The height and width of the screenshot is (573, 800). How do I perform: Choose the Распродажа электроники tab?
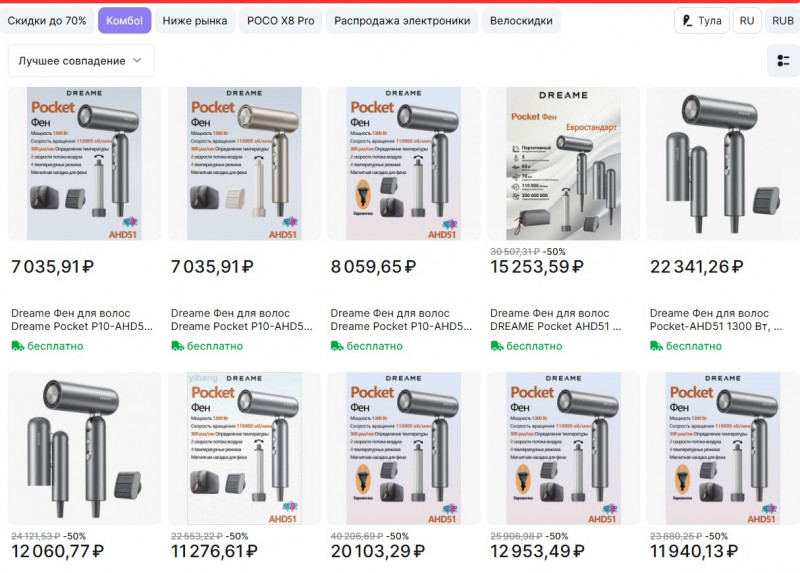(402, 21)
